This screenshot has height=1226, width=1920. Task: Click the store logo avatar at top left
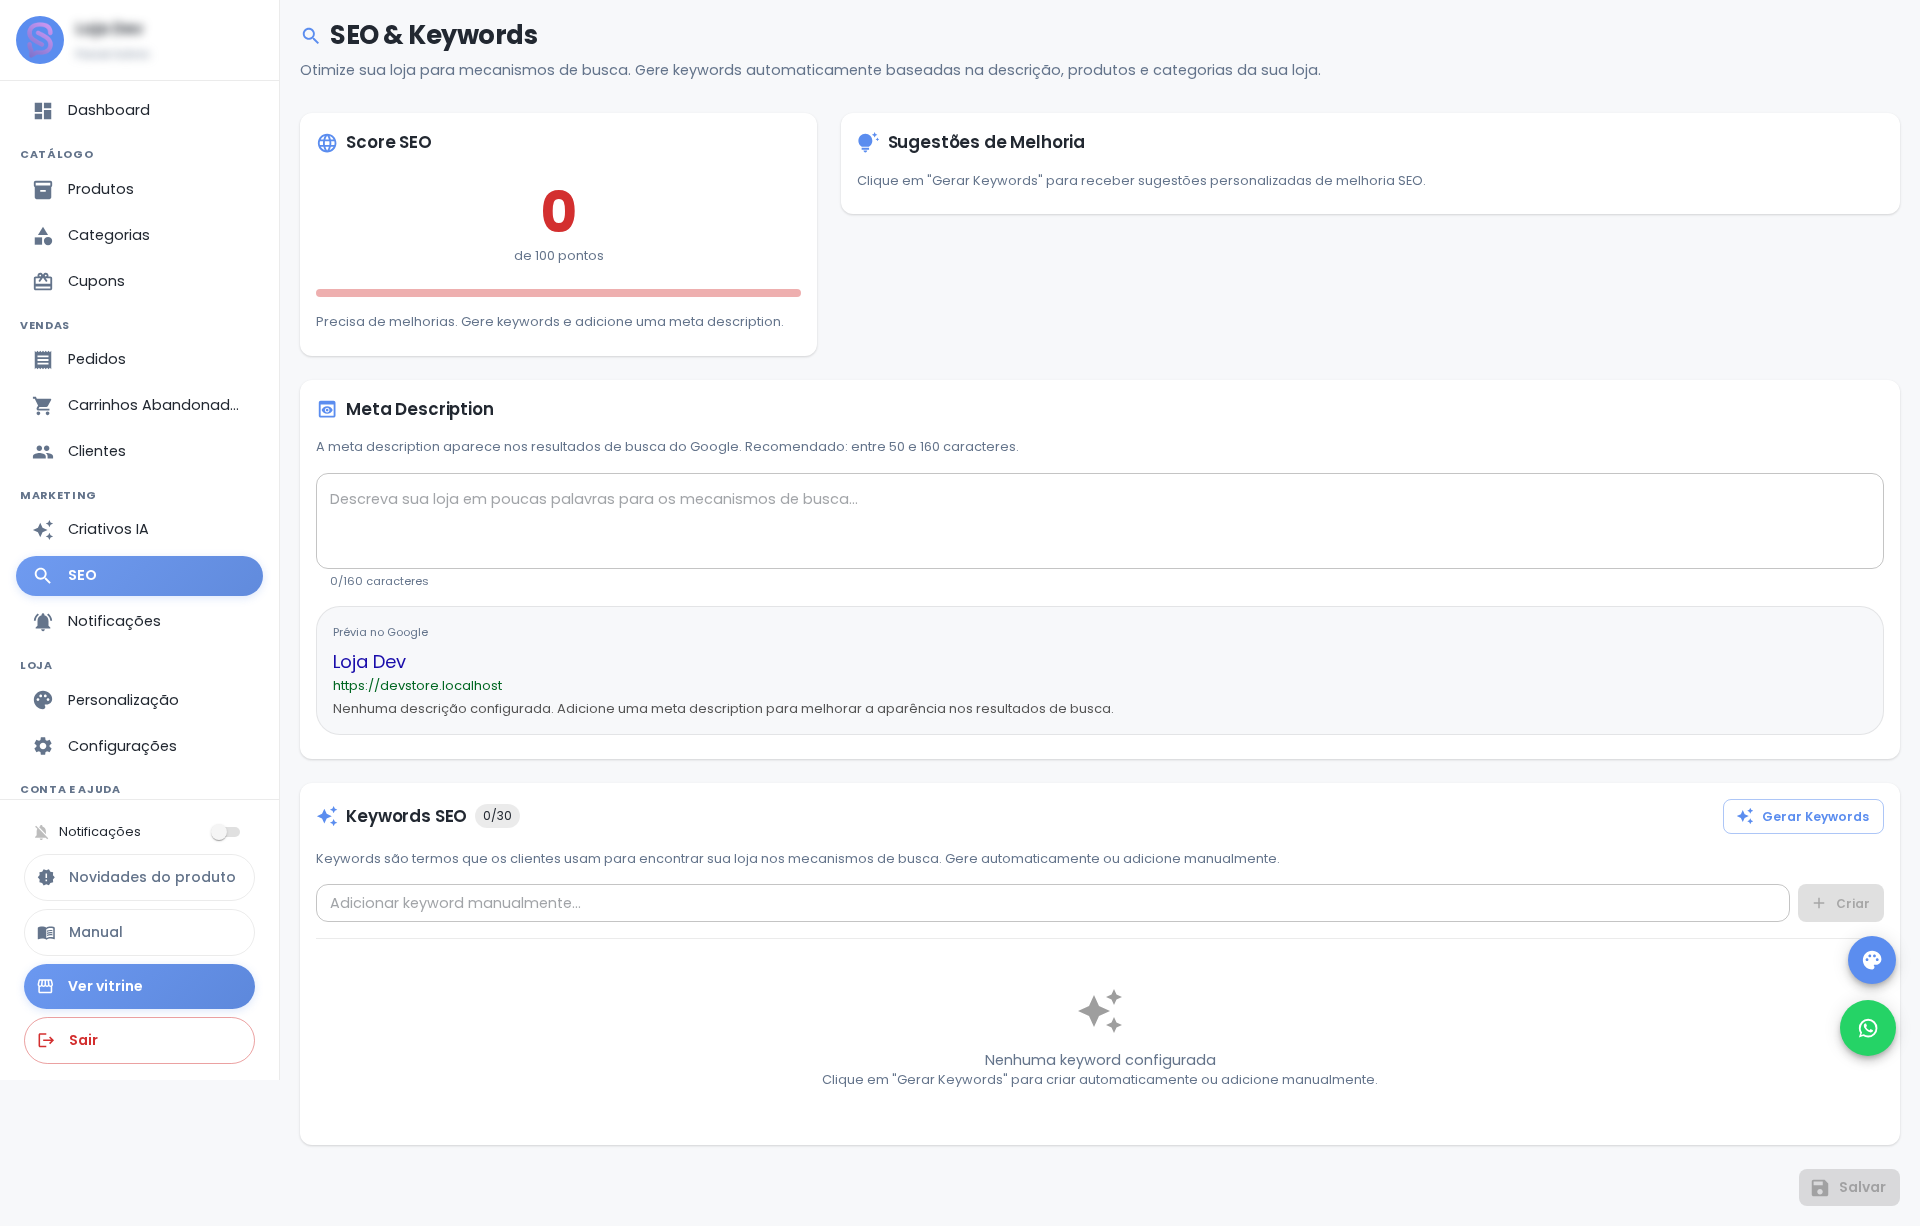click(40, 40)
